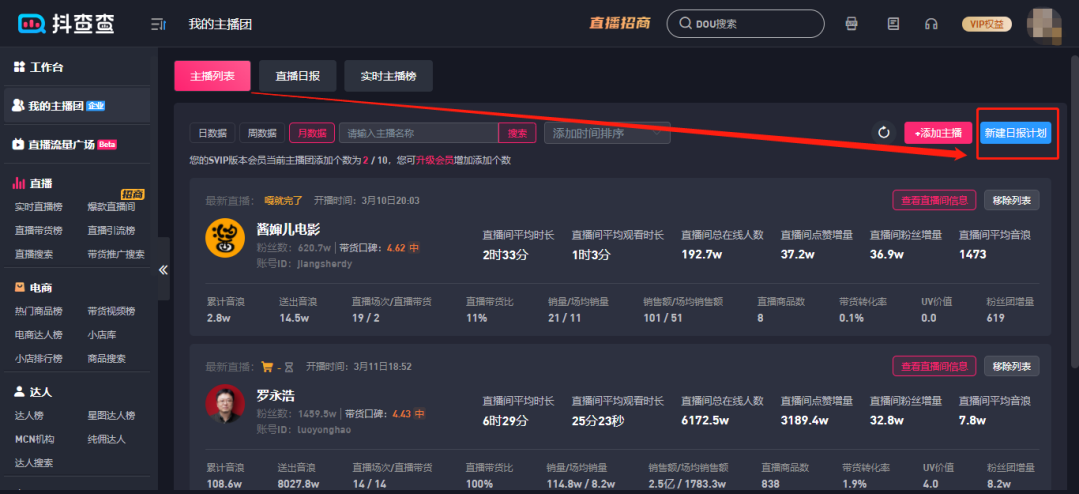Open the 添加时间排序 dropdown
1079x494 pixels.
tap(606, 133)
